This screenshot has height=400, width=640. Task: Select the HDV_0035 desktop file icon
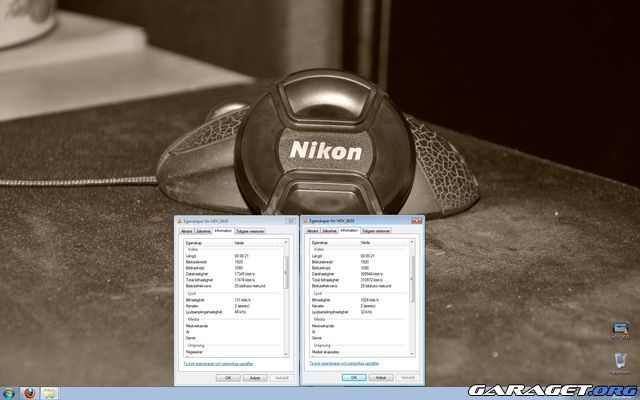(x=619, y=330)
